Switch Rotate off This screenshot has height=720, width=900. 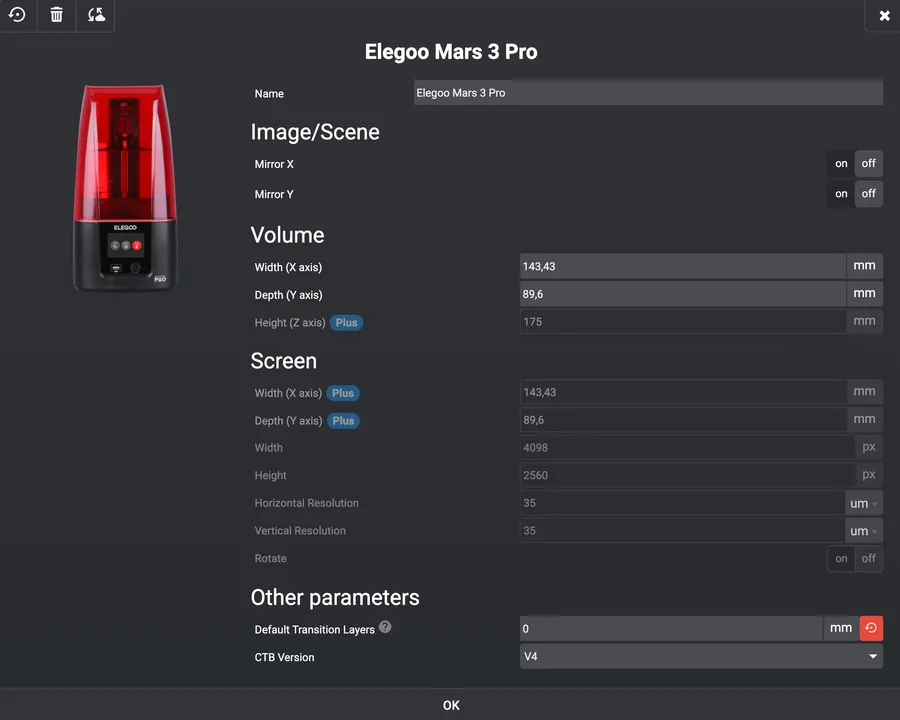coord(868,559)
